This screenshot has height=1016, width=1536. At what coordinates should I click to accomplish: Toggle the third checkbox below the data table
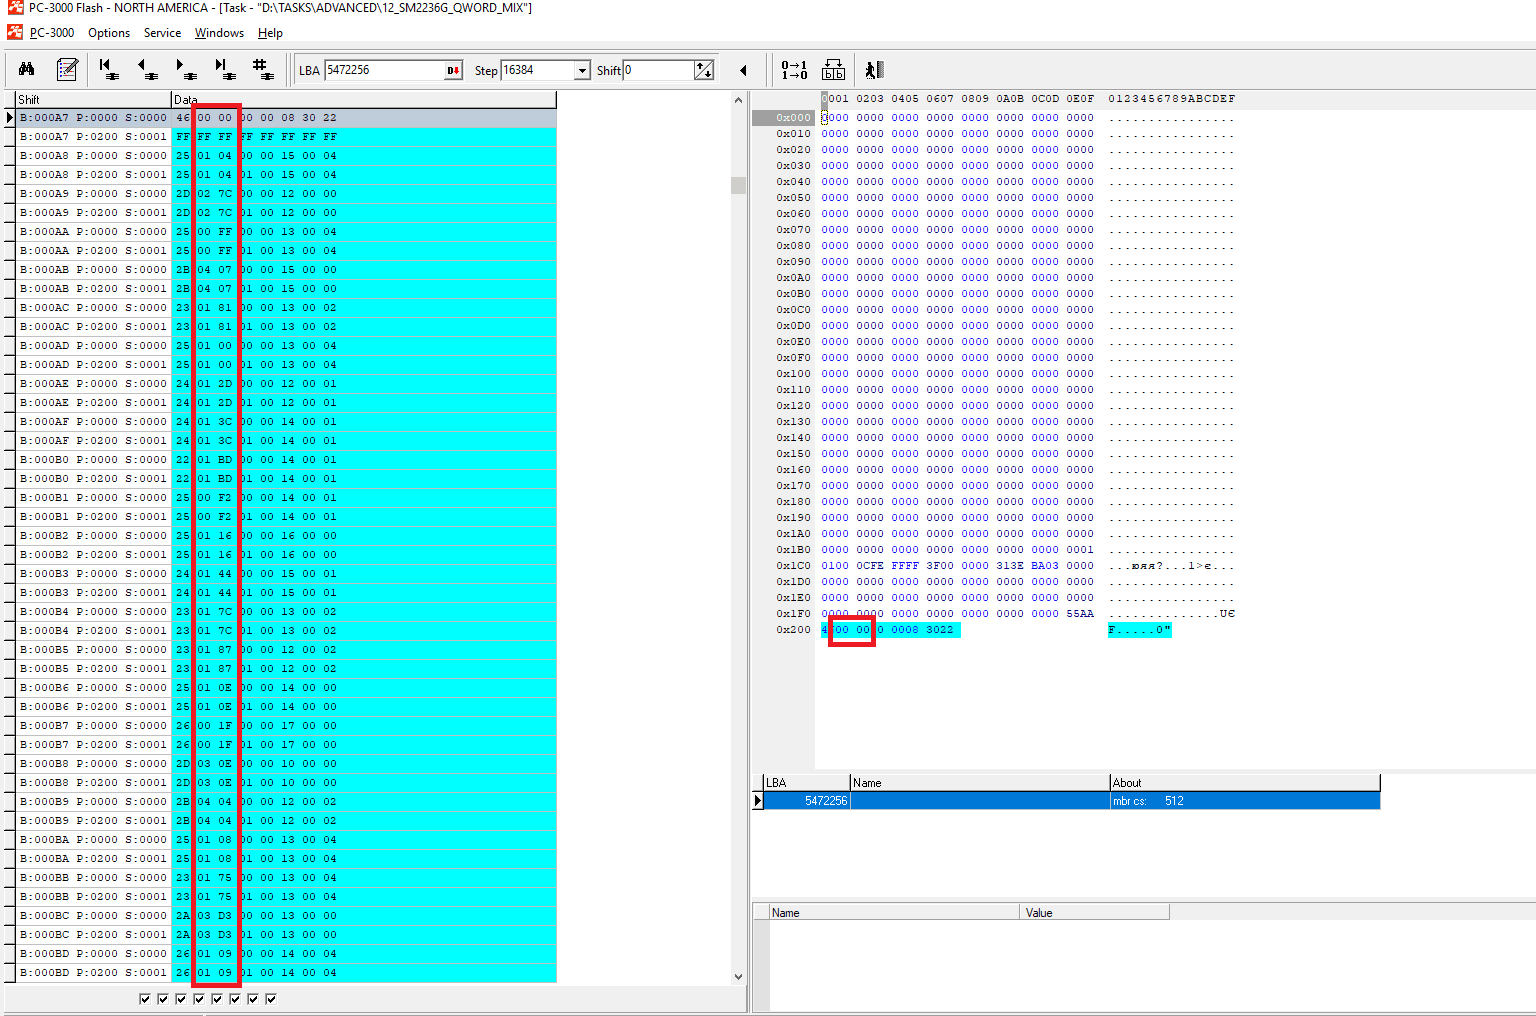click(181, 999)
